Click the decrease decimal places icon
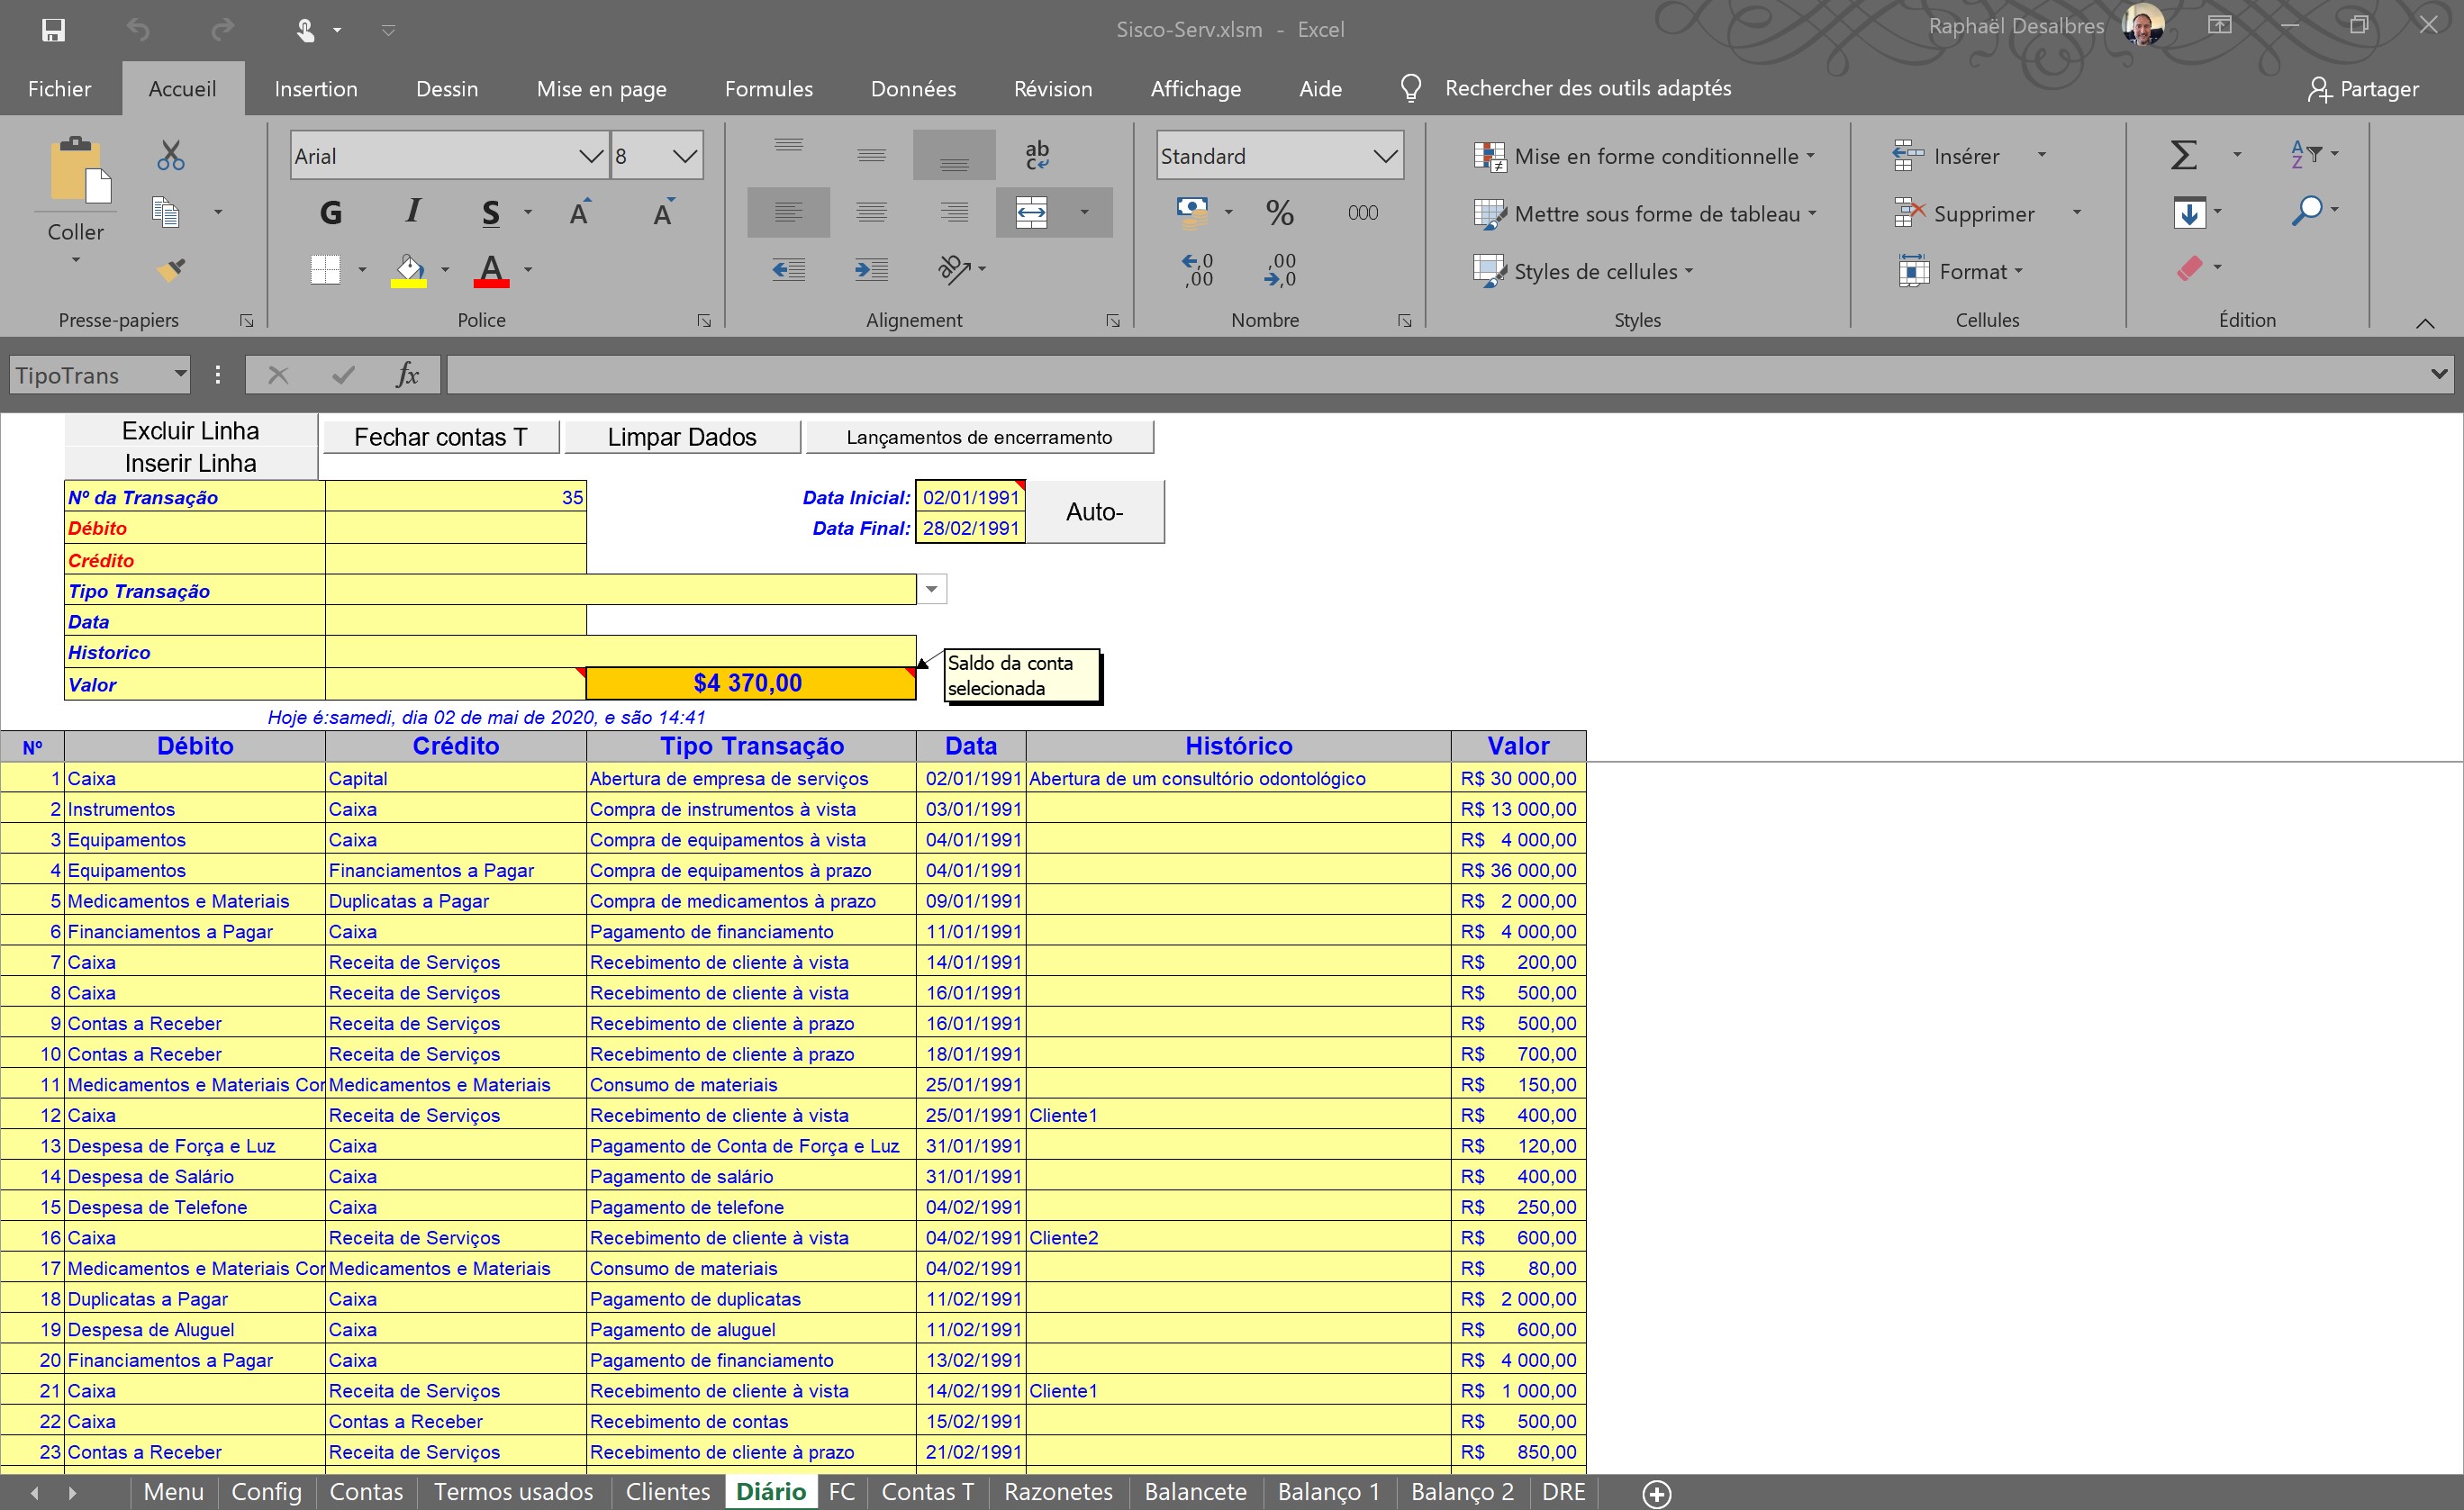Screen dimensions: 2464x1510 click(1280, 270)
